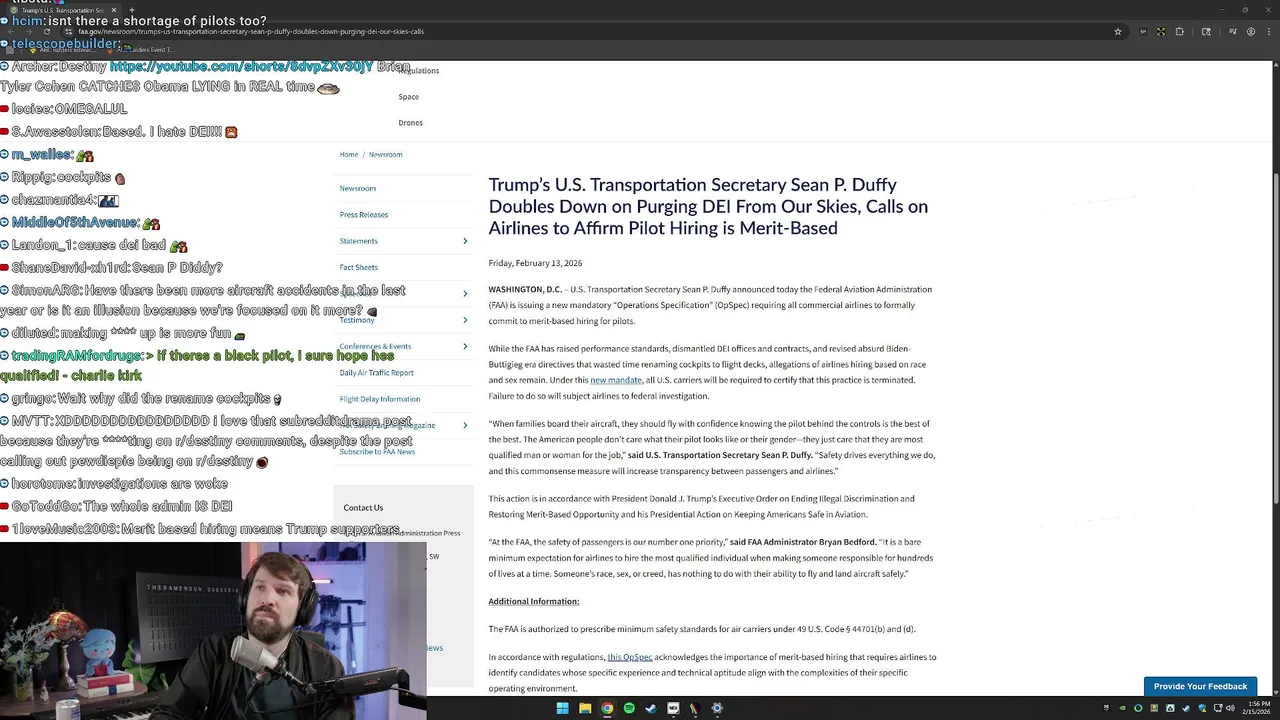Image resolution: width=1280 pixels, height=720 pixels.
Task: Click the YouTube shorts link in chat
Action: (x=241, y=66)
